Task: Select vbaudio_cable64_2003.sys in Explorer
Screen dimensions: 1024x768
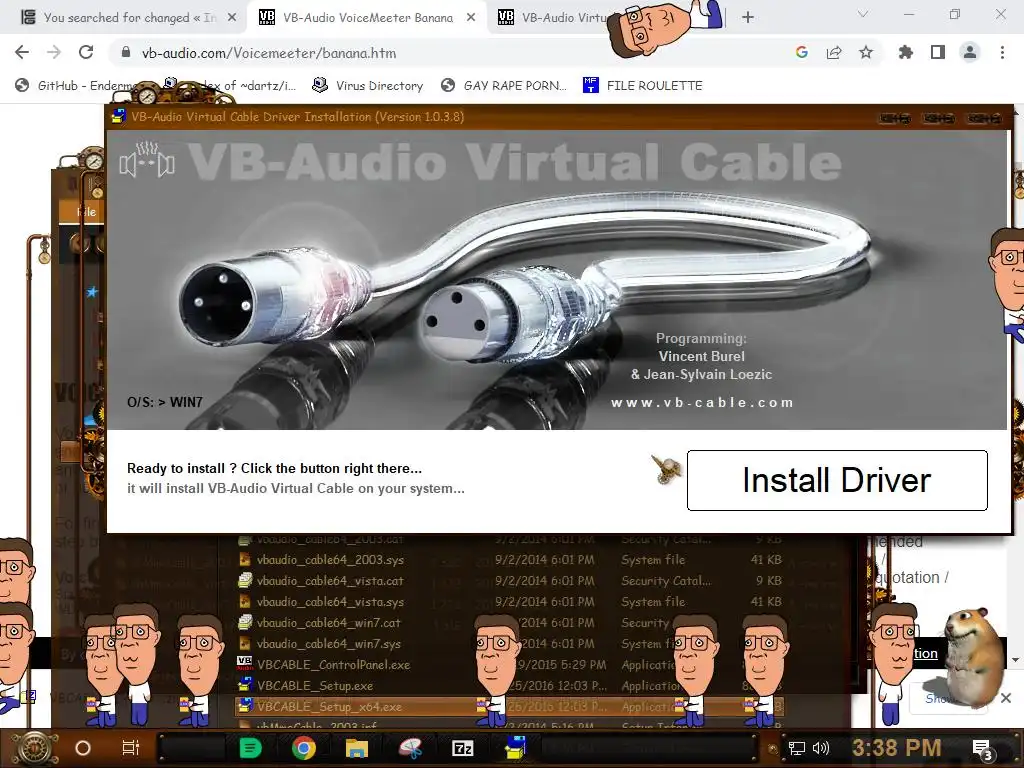Action: click(x=509, y=560)
